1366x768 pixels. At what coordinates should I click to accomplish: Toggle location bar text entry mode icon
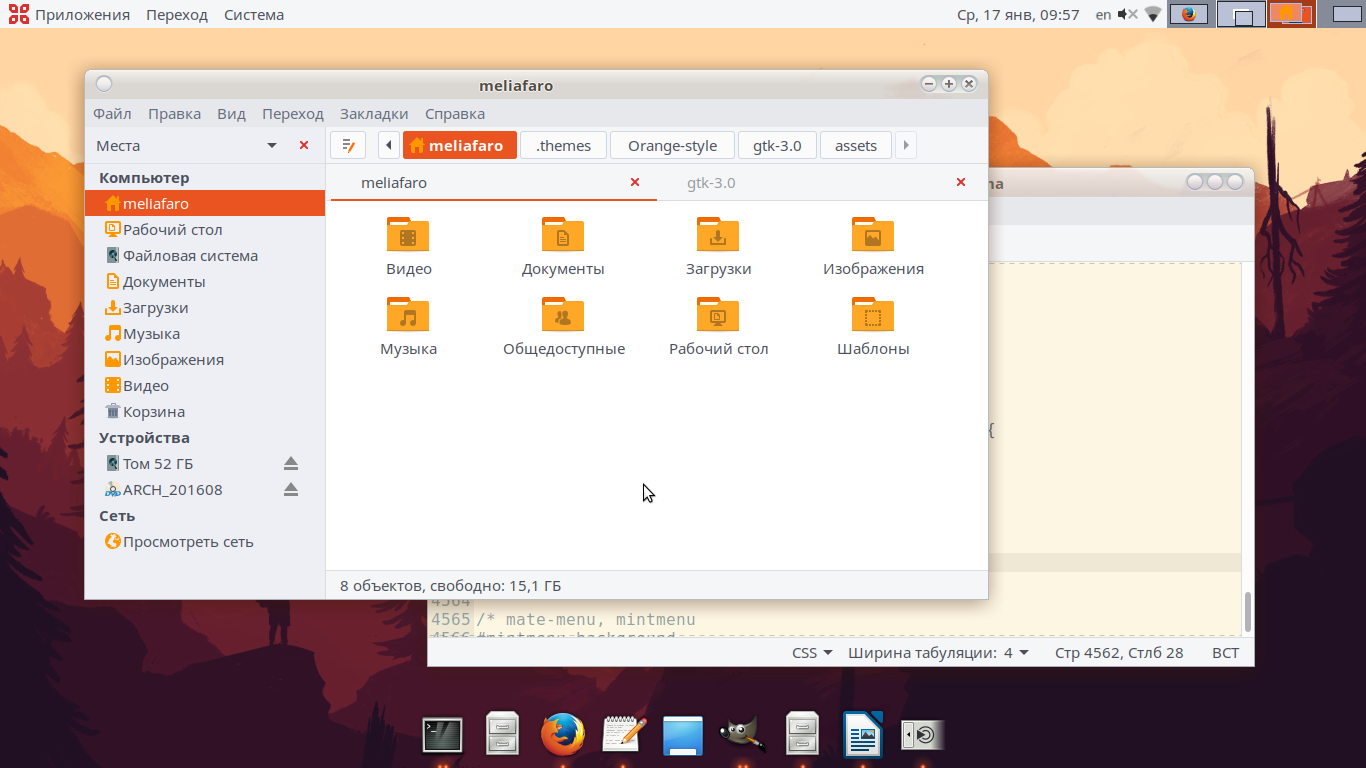348,145
